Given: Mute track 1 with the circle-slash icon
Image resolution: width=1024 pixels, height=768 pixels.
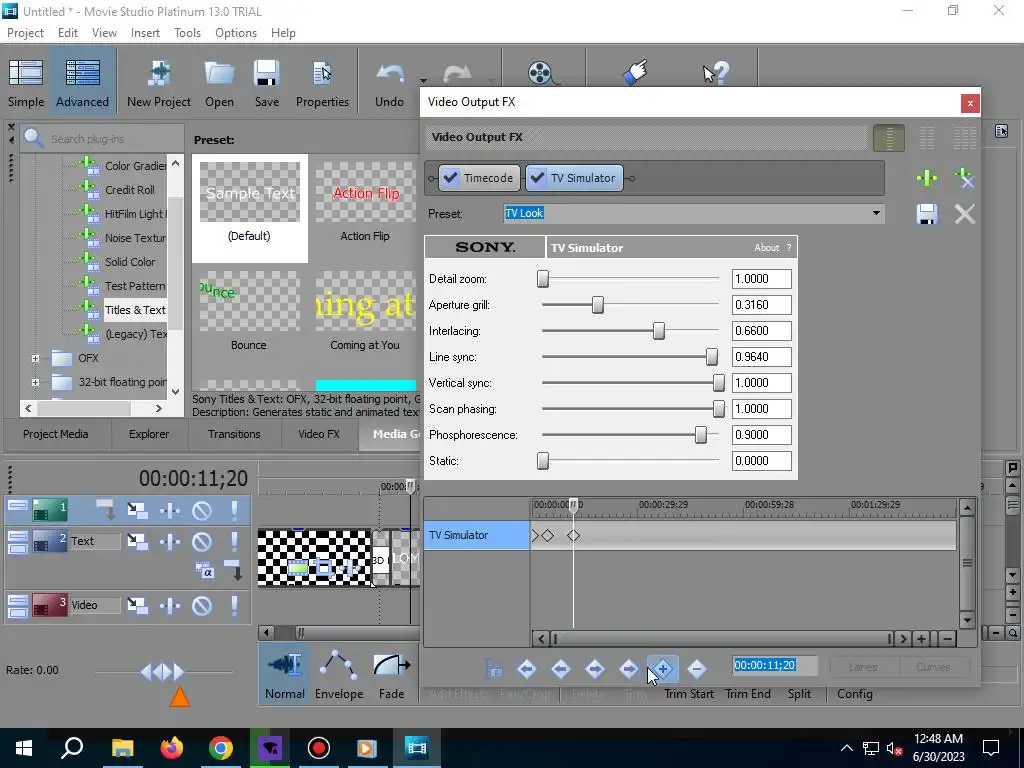Looking at the screenshot, I should [202, 510].
